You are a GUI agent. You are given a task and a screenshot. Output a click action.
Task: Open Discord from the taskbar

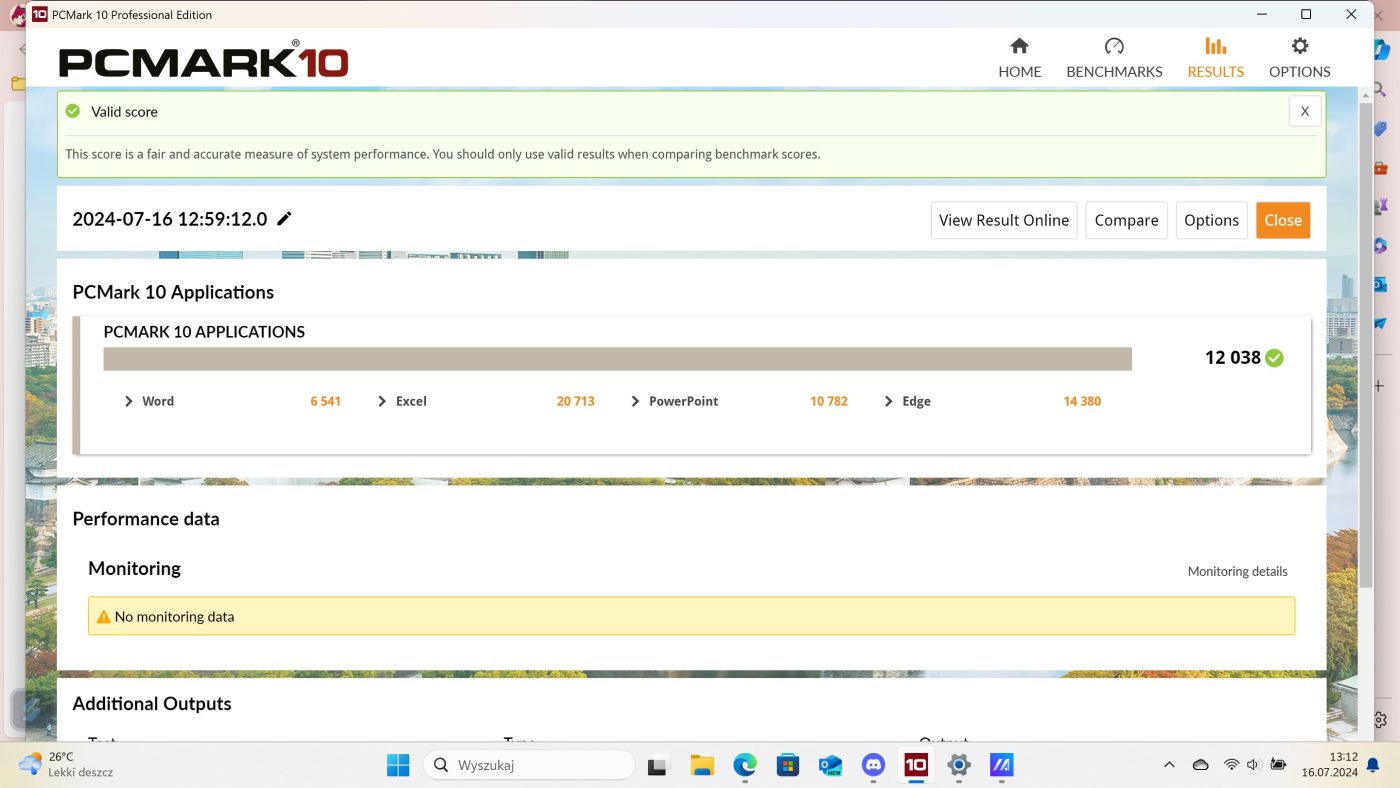pyautogui.click(x=873, y=766)
